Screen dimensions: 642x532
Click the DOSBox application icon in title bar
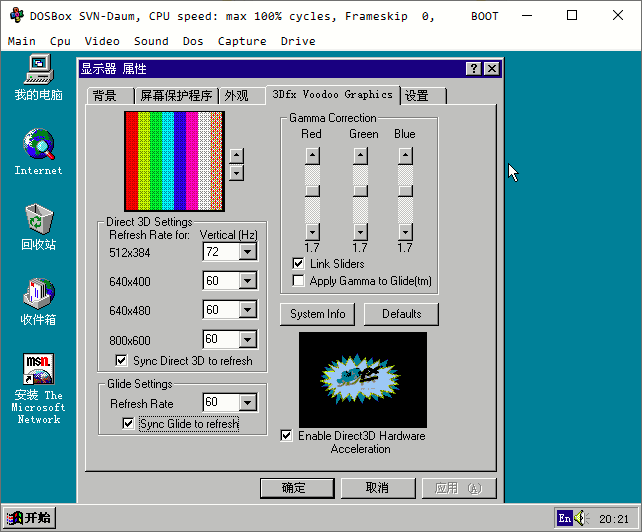pos(17,16)
